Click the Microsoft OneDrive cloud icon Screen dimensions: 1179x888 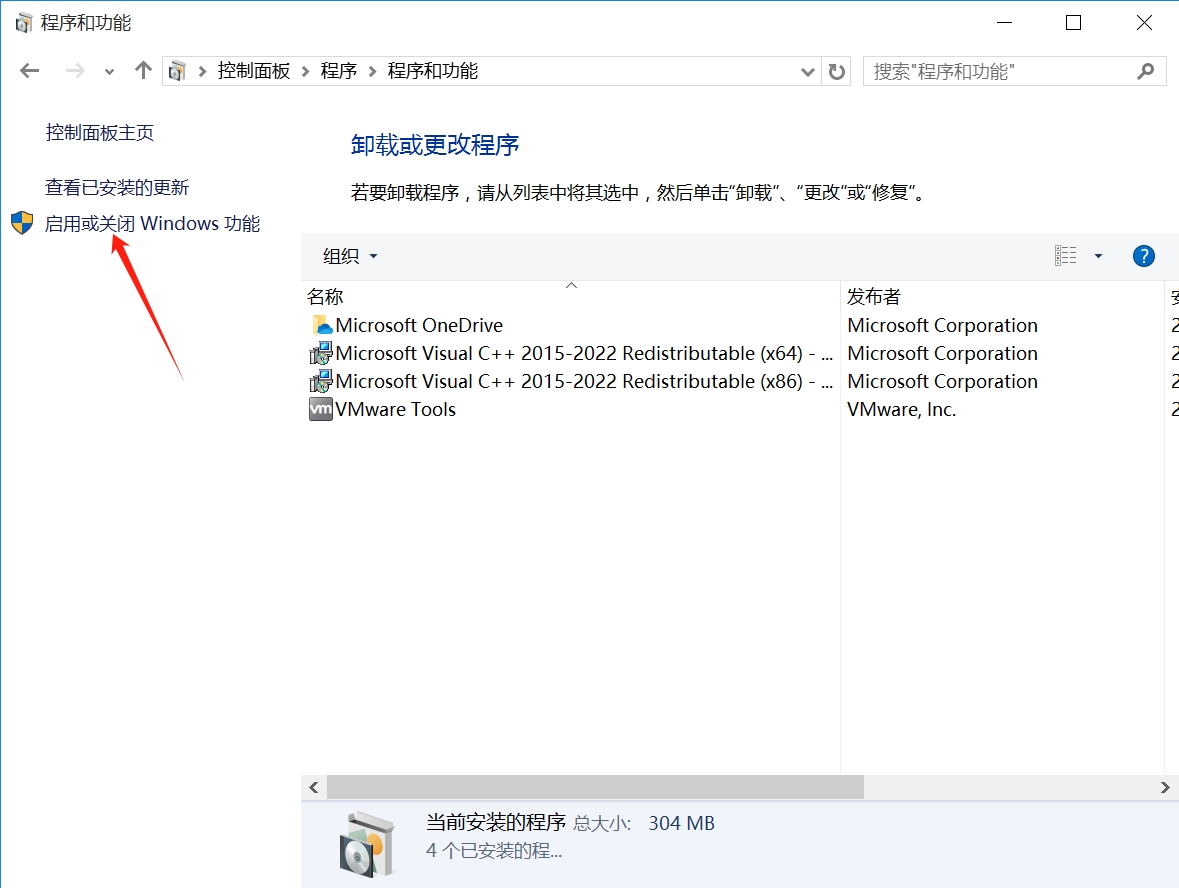(x=321, y=325)
